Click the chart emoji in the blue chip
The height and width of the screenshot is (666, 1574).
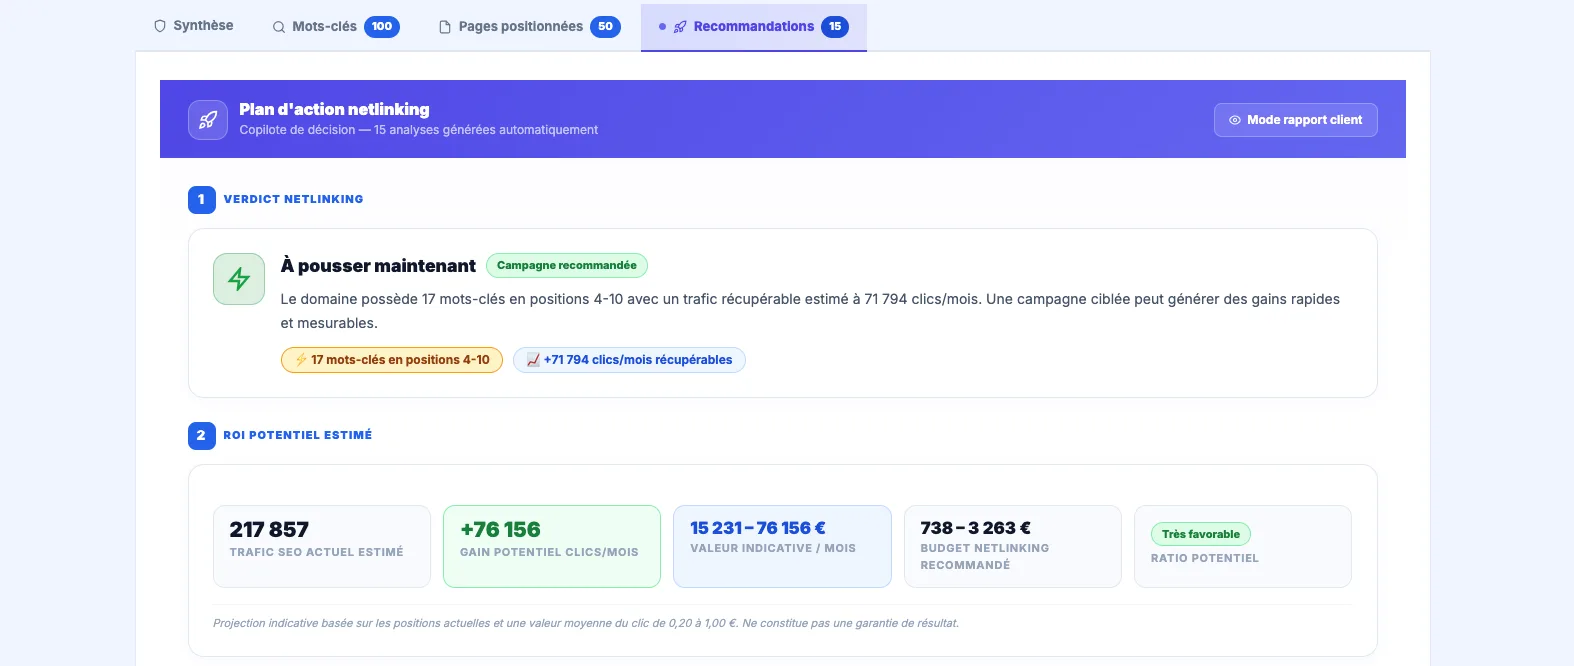tap(533, 360)
